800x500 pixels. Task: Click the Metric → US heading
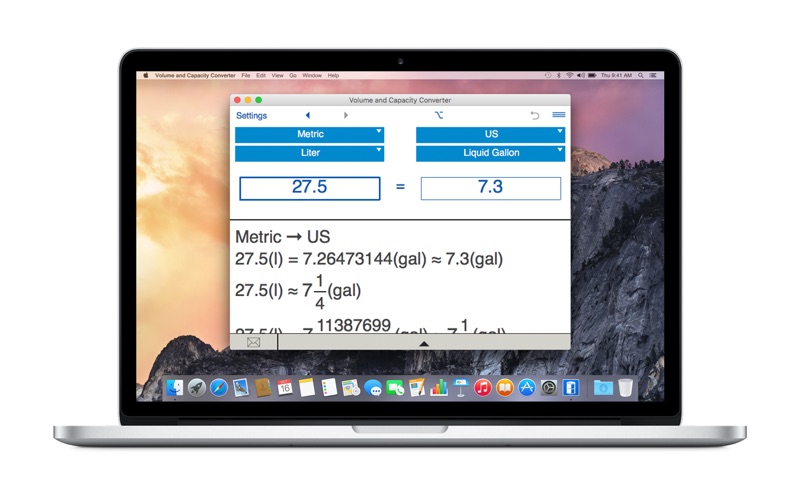point(282,237)
